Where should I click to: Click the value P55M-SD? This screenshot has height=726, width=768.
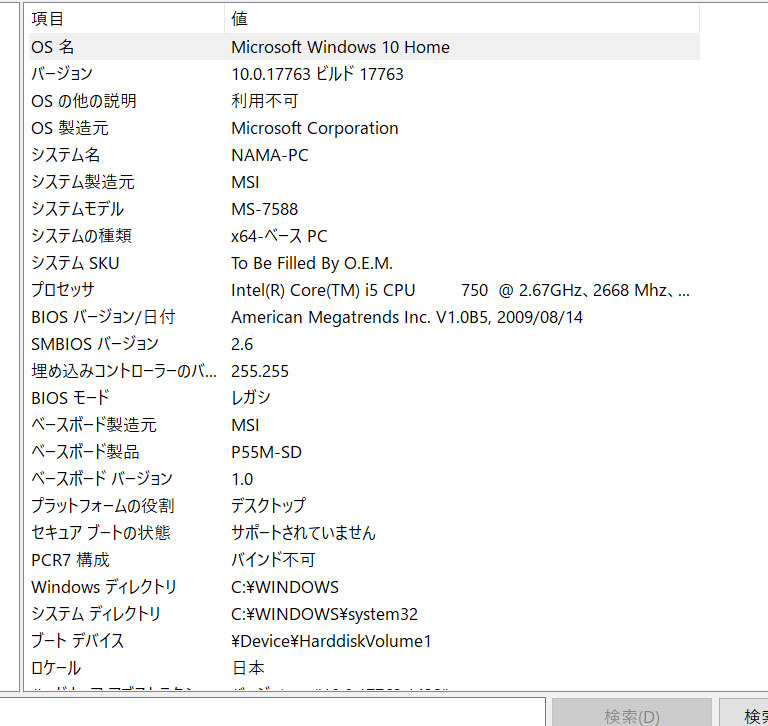click(x=266, y=452)
